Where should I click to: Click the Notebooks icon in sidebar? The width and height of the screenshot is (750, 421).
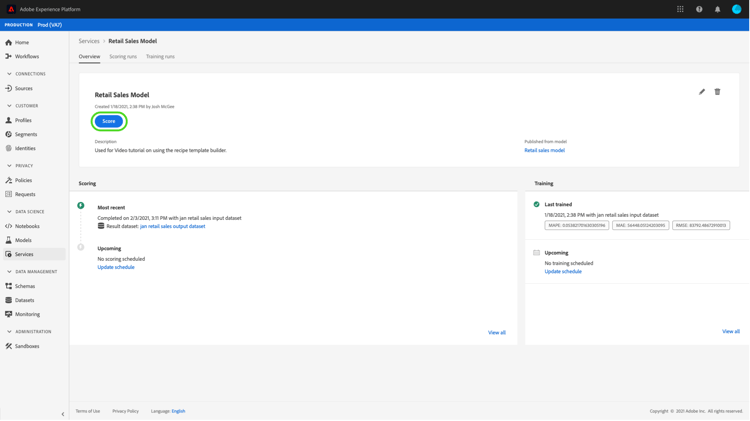[x=8, y=226]
